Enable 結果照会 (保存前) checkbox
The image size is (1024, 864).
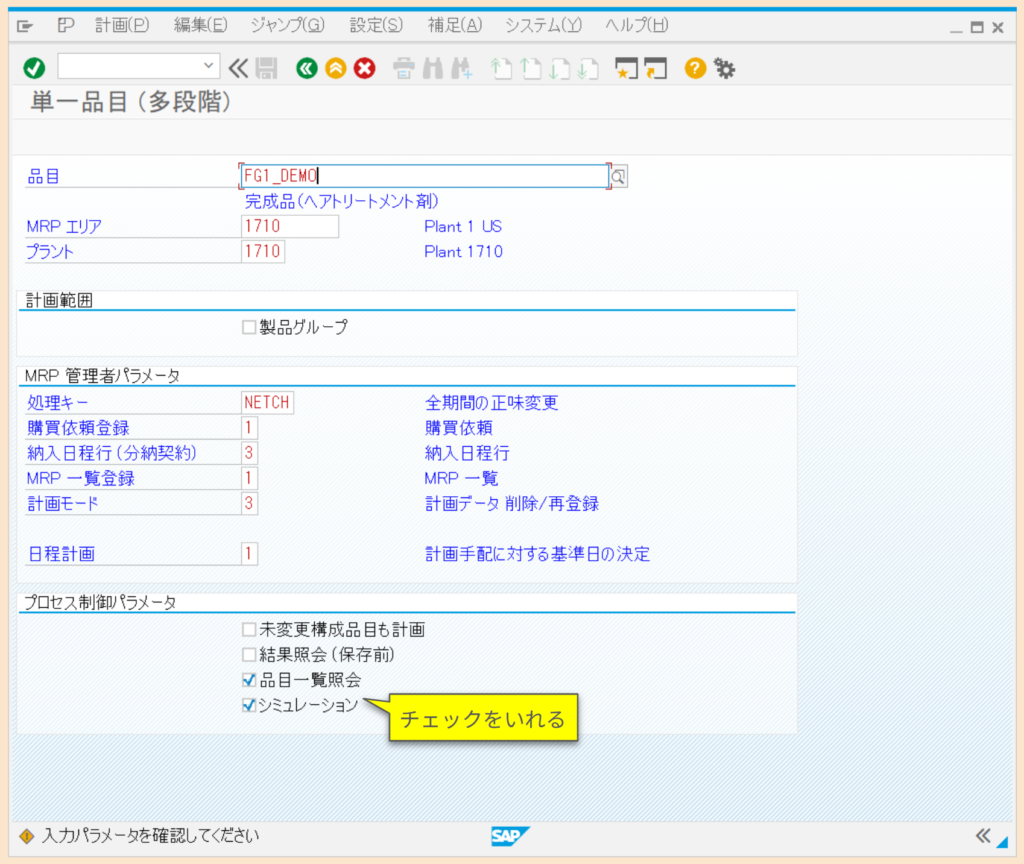click(249, 654)
